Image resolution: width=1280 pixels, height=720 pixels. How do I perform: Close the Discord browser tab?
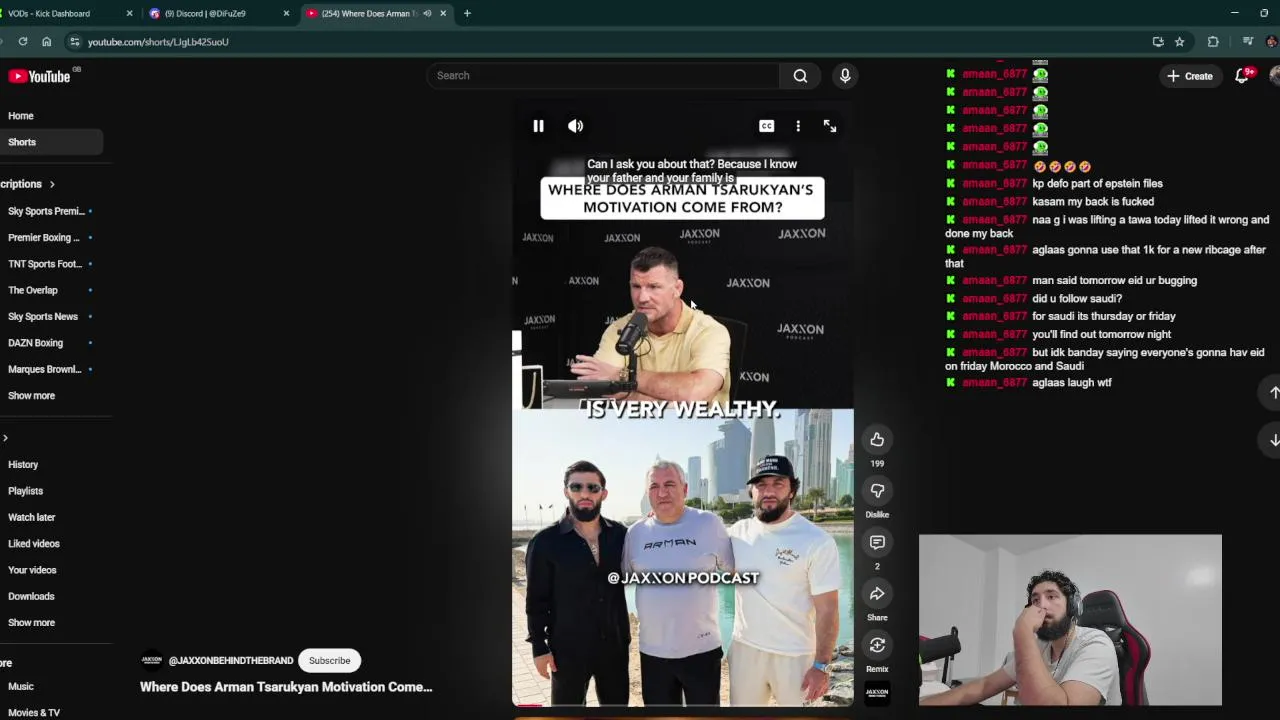pos(286,14)
